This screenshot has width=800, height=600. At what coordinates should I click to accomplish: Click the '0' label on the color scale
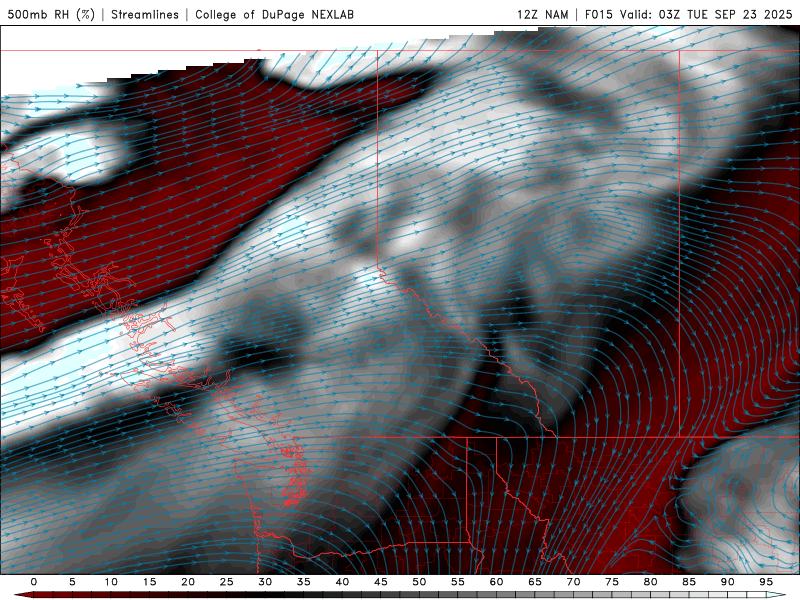click(x=34, y=582)
